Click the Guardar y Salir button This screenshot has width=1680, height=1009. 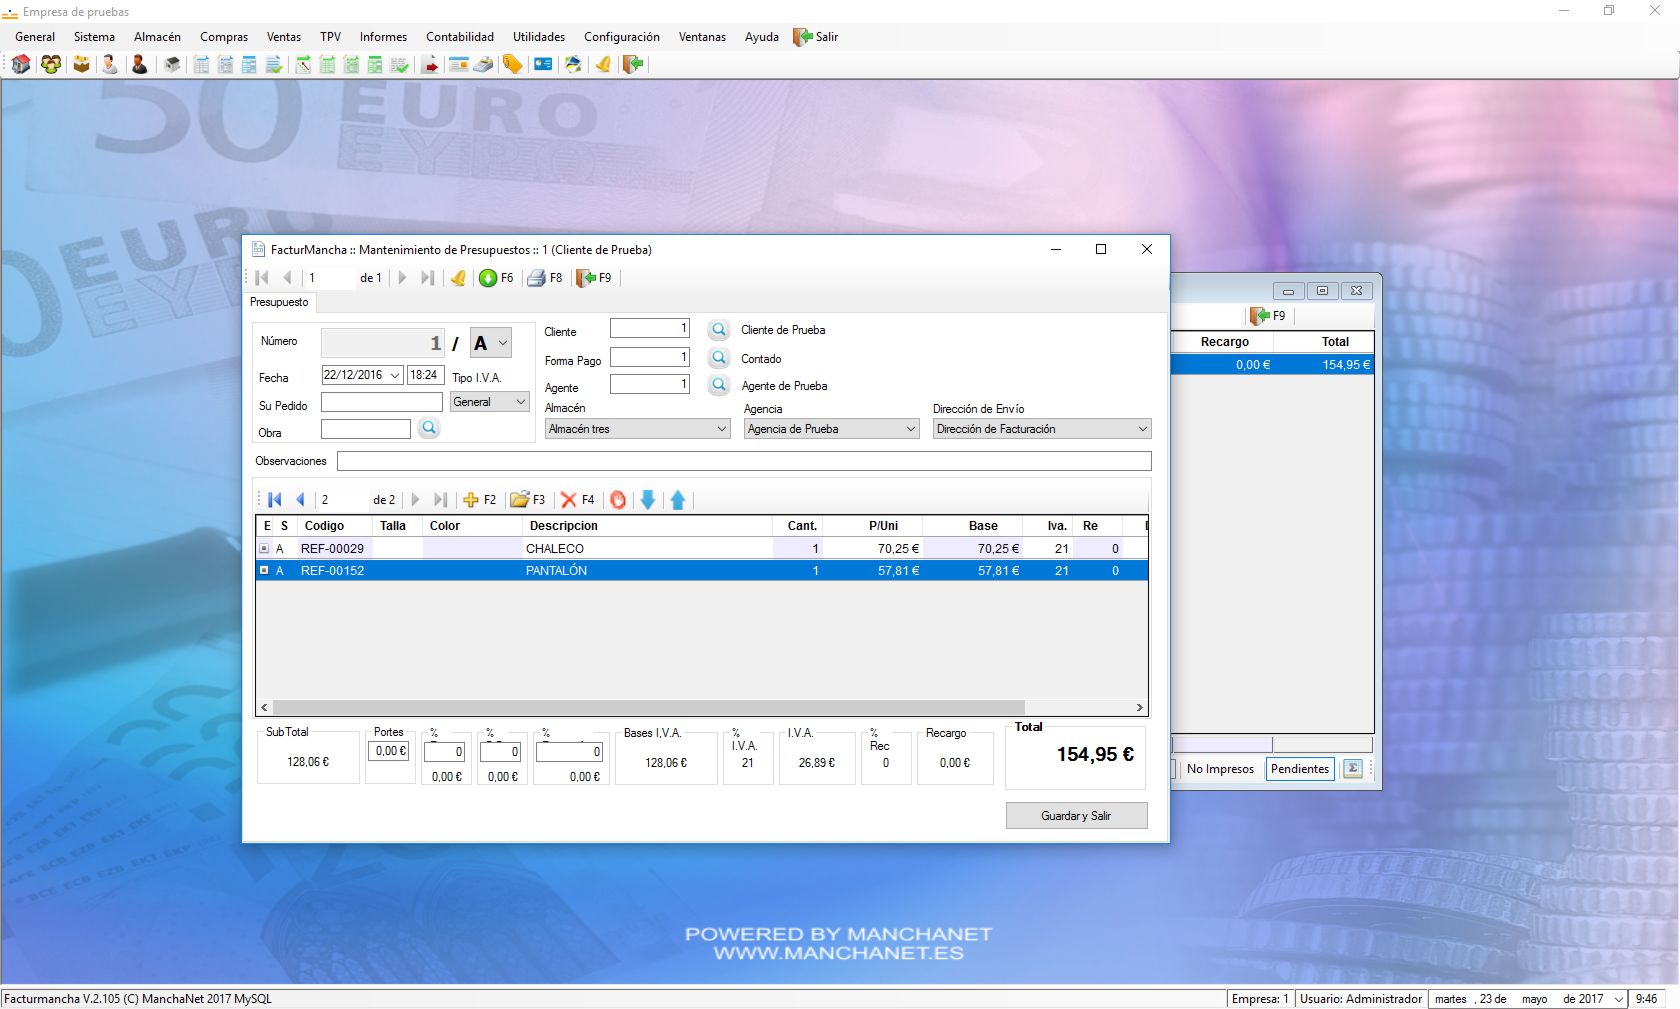point(1076,816)
